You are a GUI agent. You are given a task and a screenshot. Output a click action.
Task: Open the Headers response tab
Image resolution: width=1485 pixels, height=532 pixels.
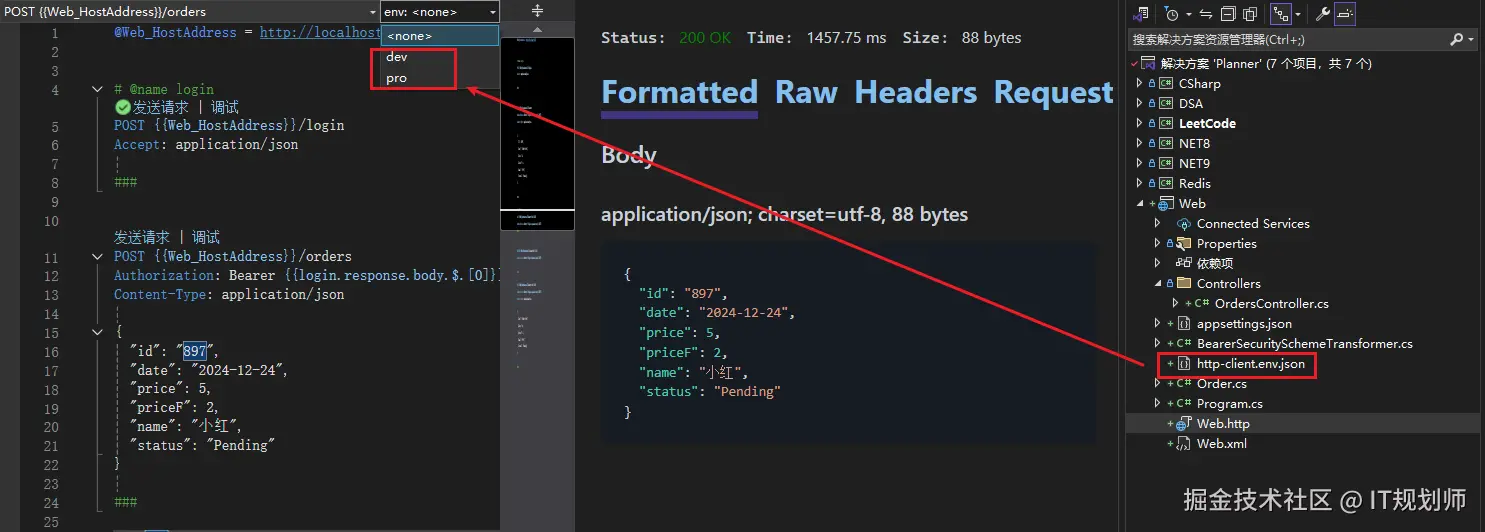point(915,93)
